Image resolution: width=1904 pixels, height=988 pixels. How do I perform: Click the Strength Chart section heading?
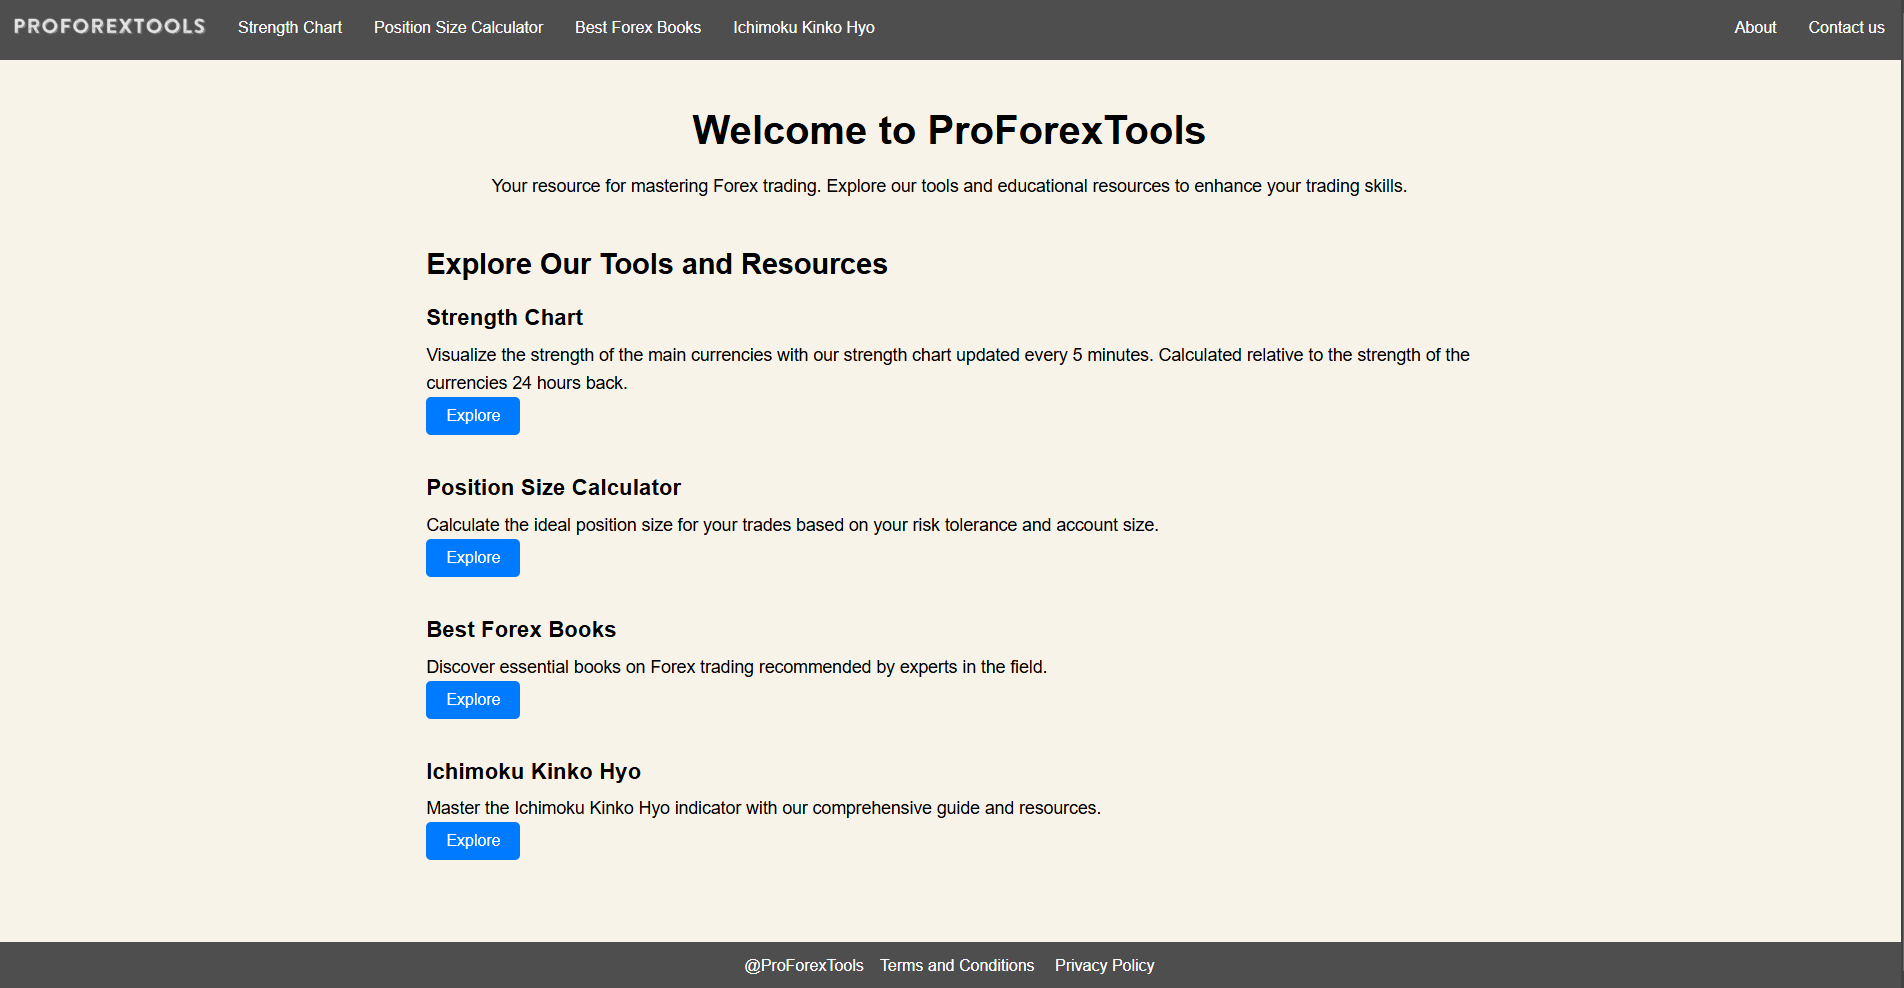pos(504,318)
